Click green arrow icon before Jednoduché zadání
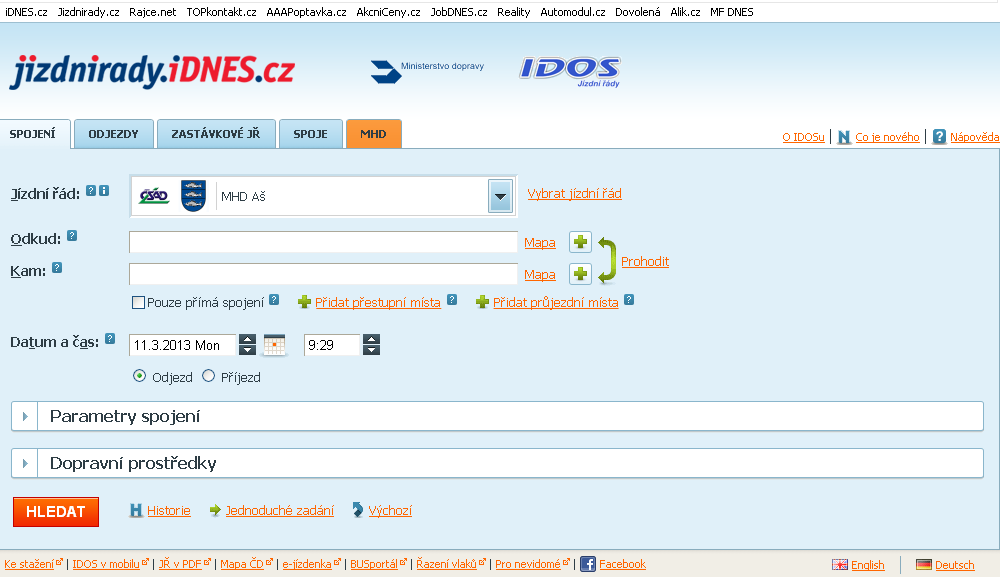The width and height of the screenshot is (1000, 577). 216,510
